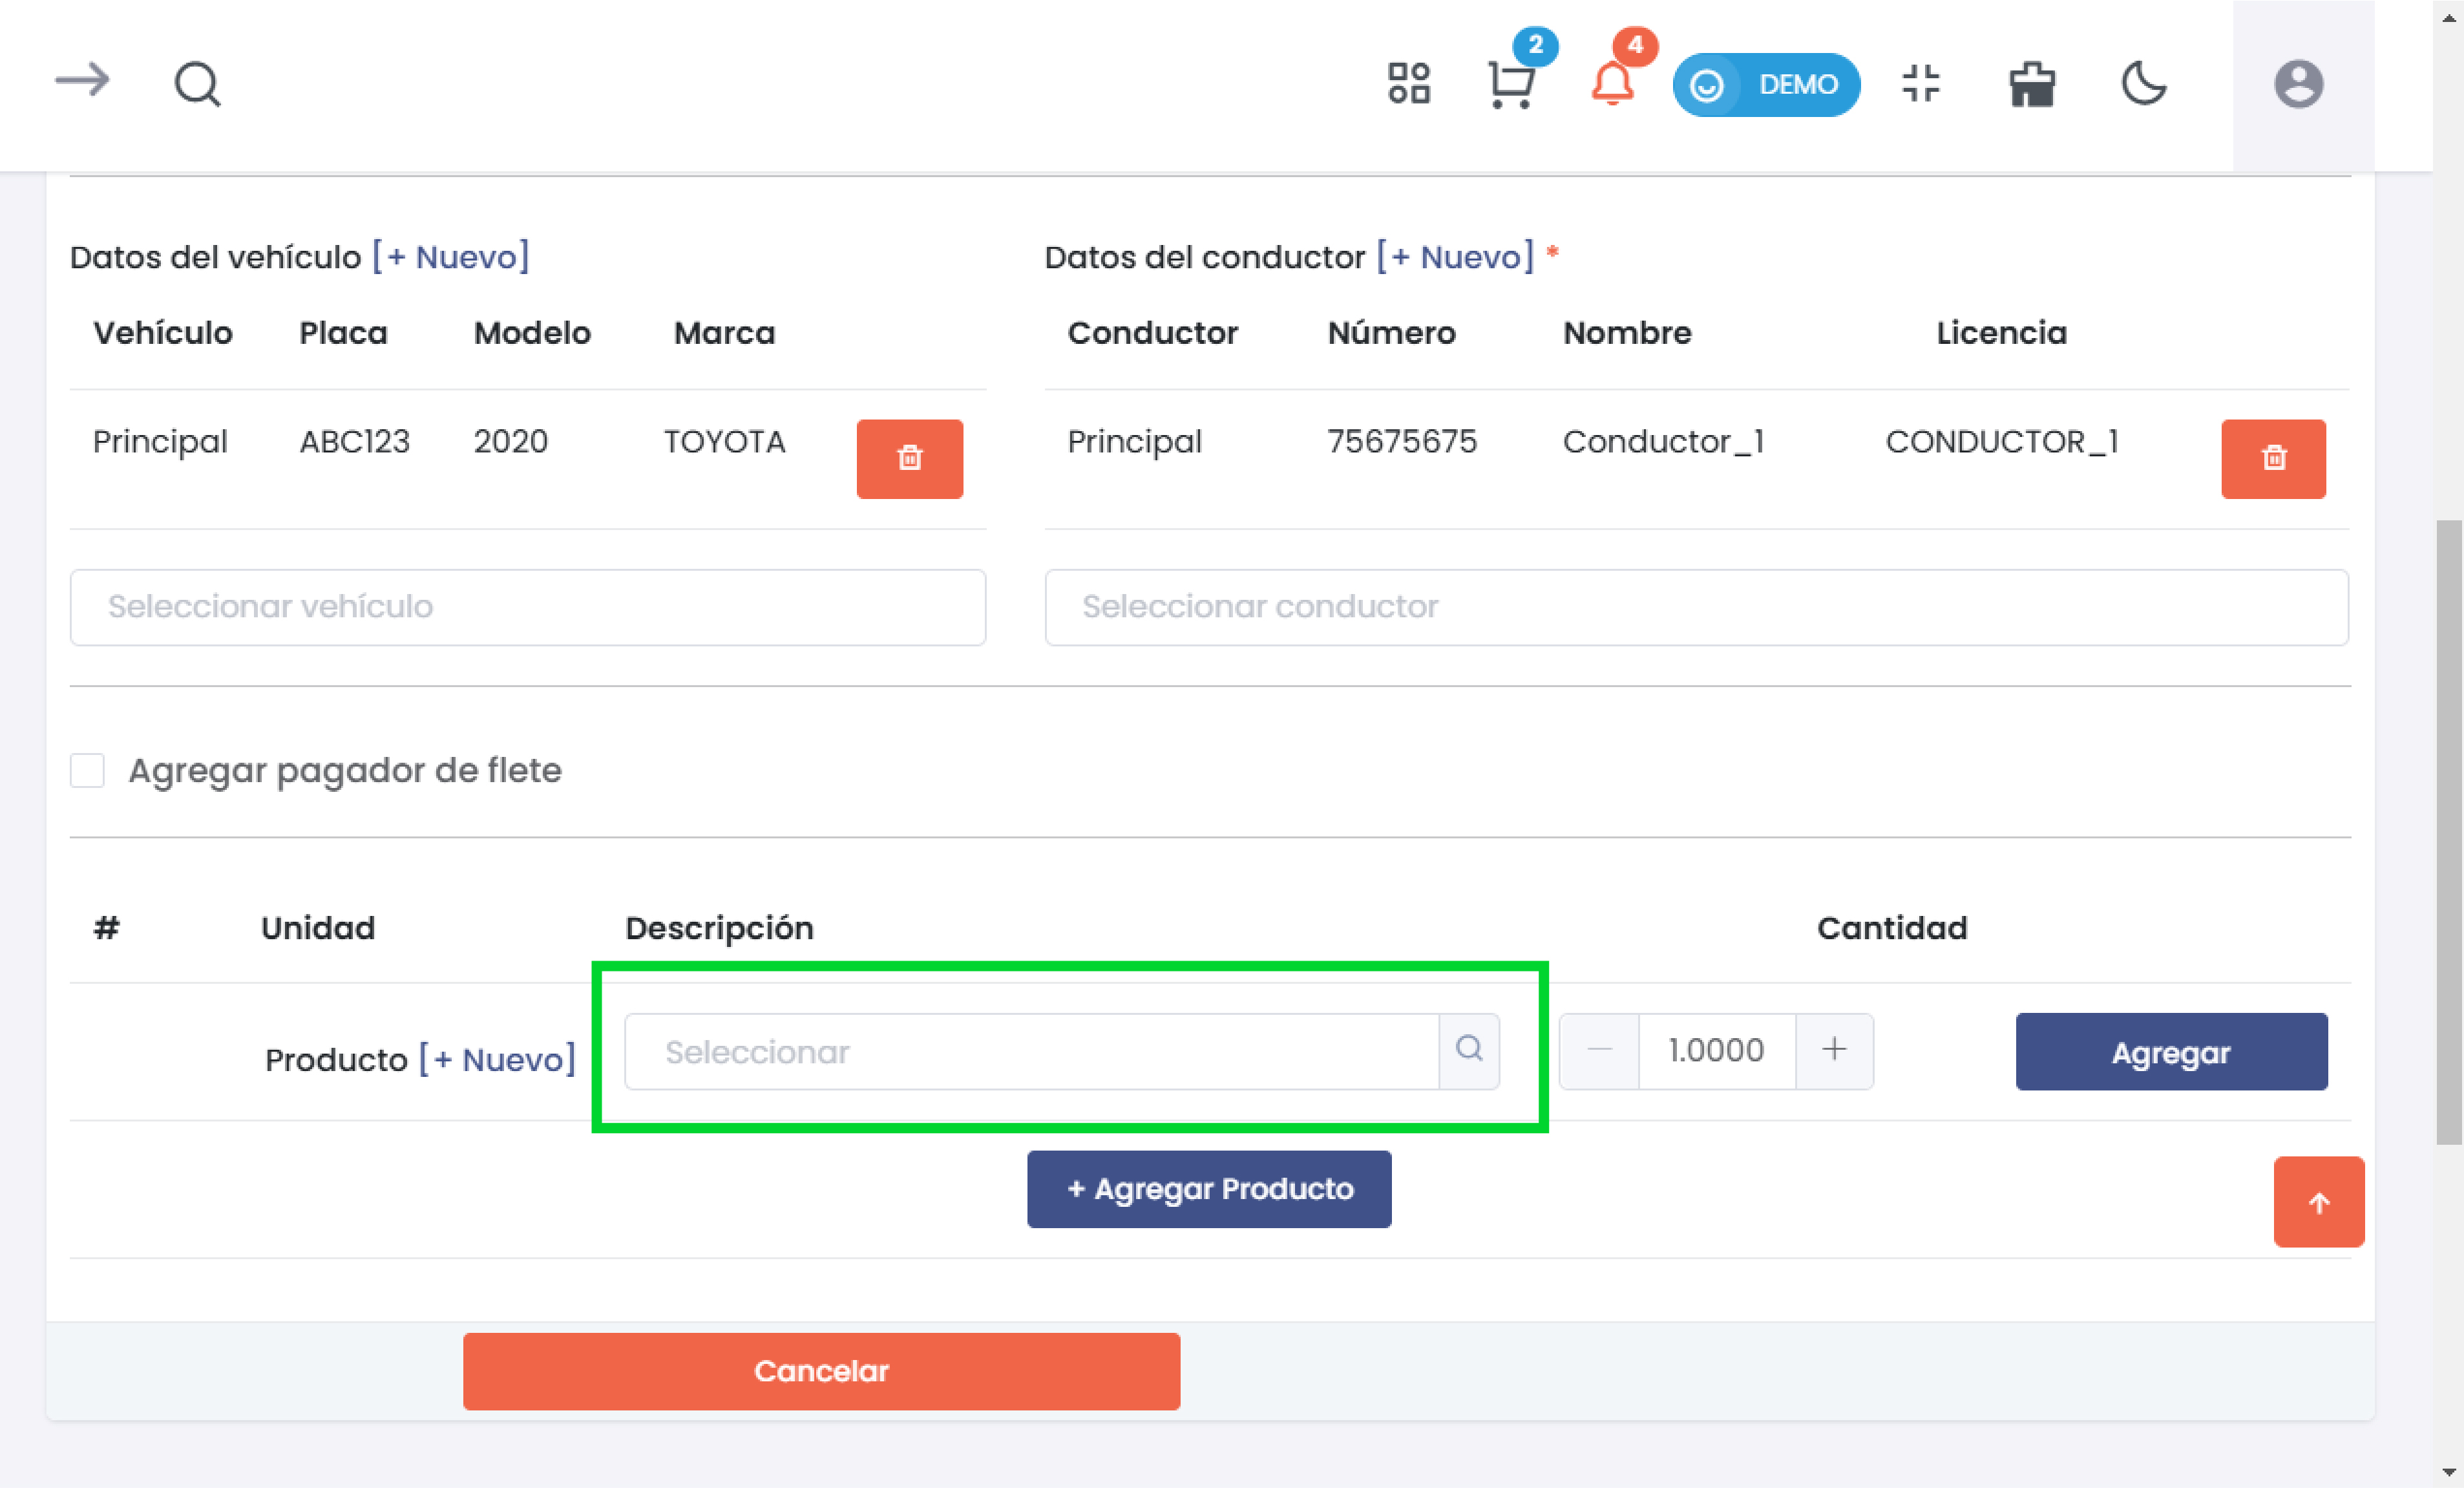The height and width of the screenshot is (1488, 2464).
Task: Delete the Conductor_1 driver row
Action: (2273, 459)
